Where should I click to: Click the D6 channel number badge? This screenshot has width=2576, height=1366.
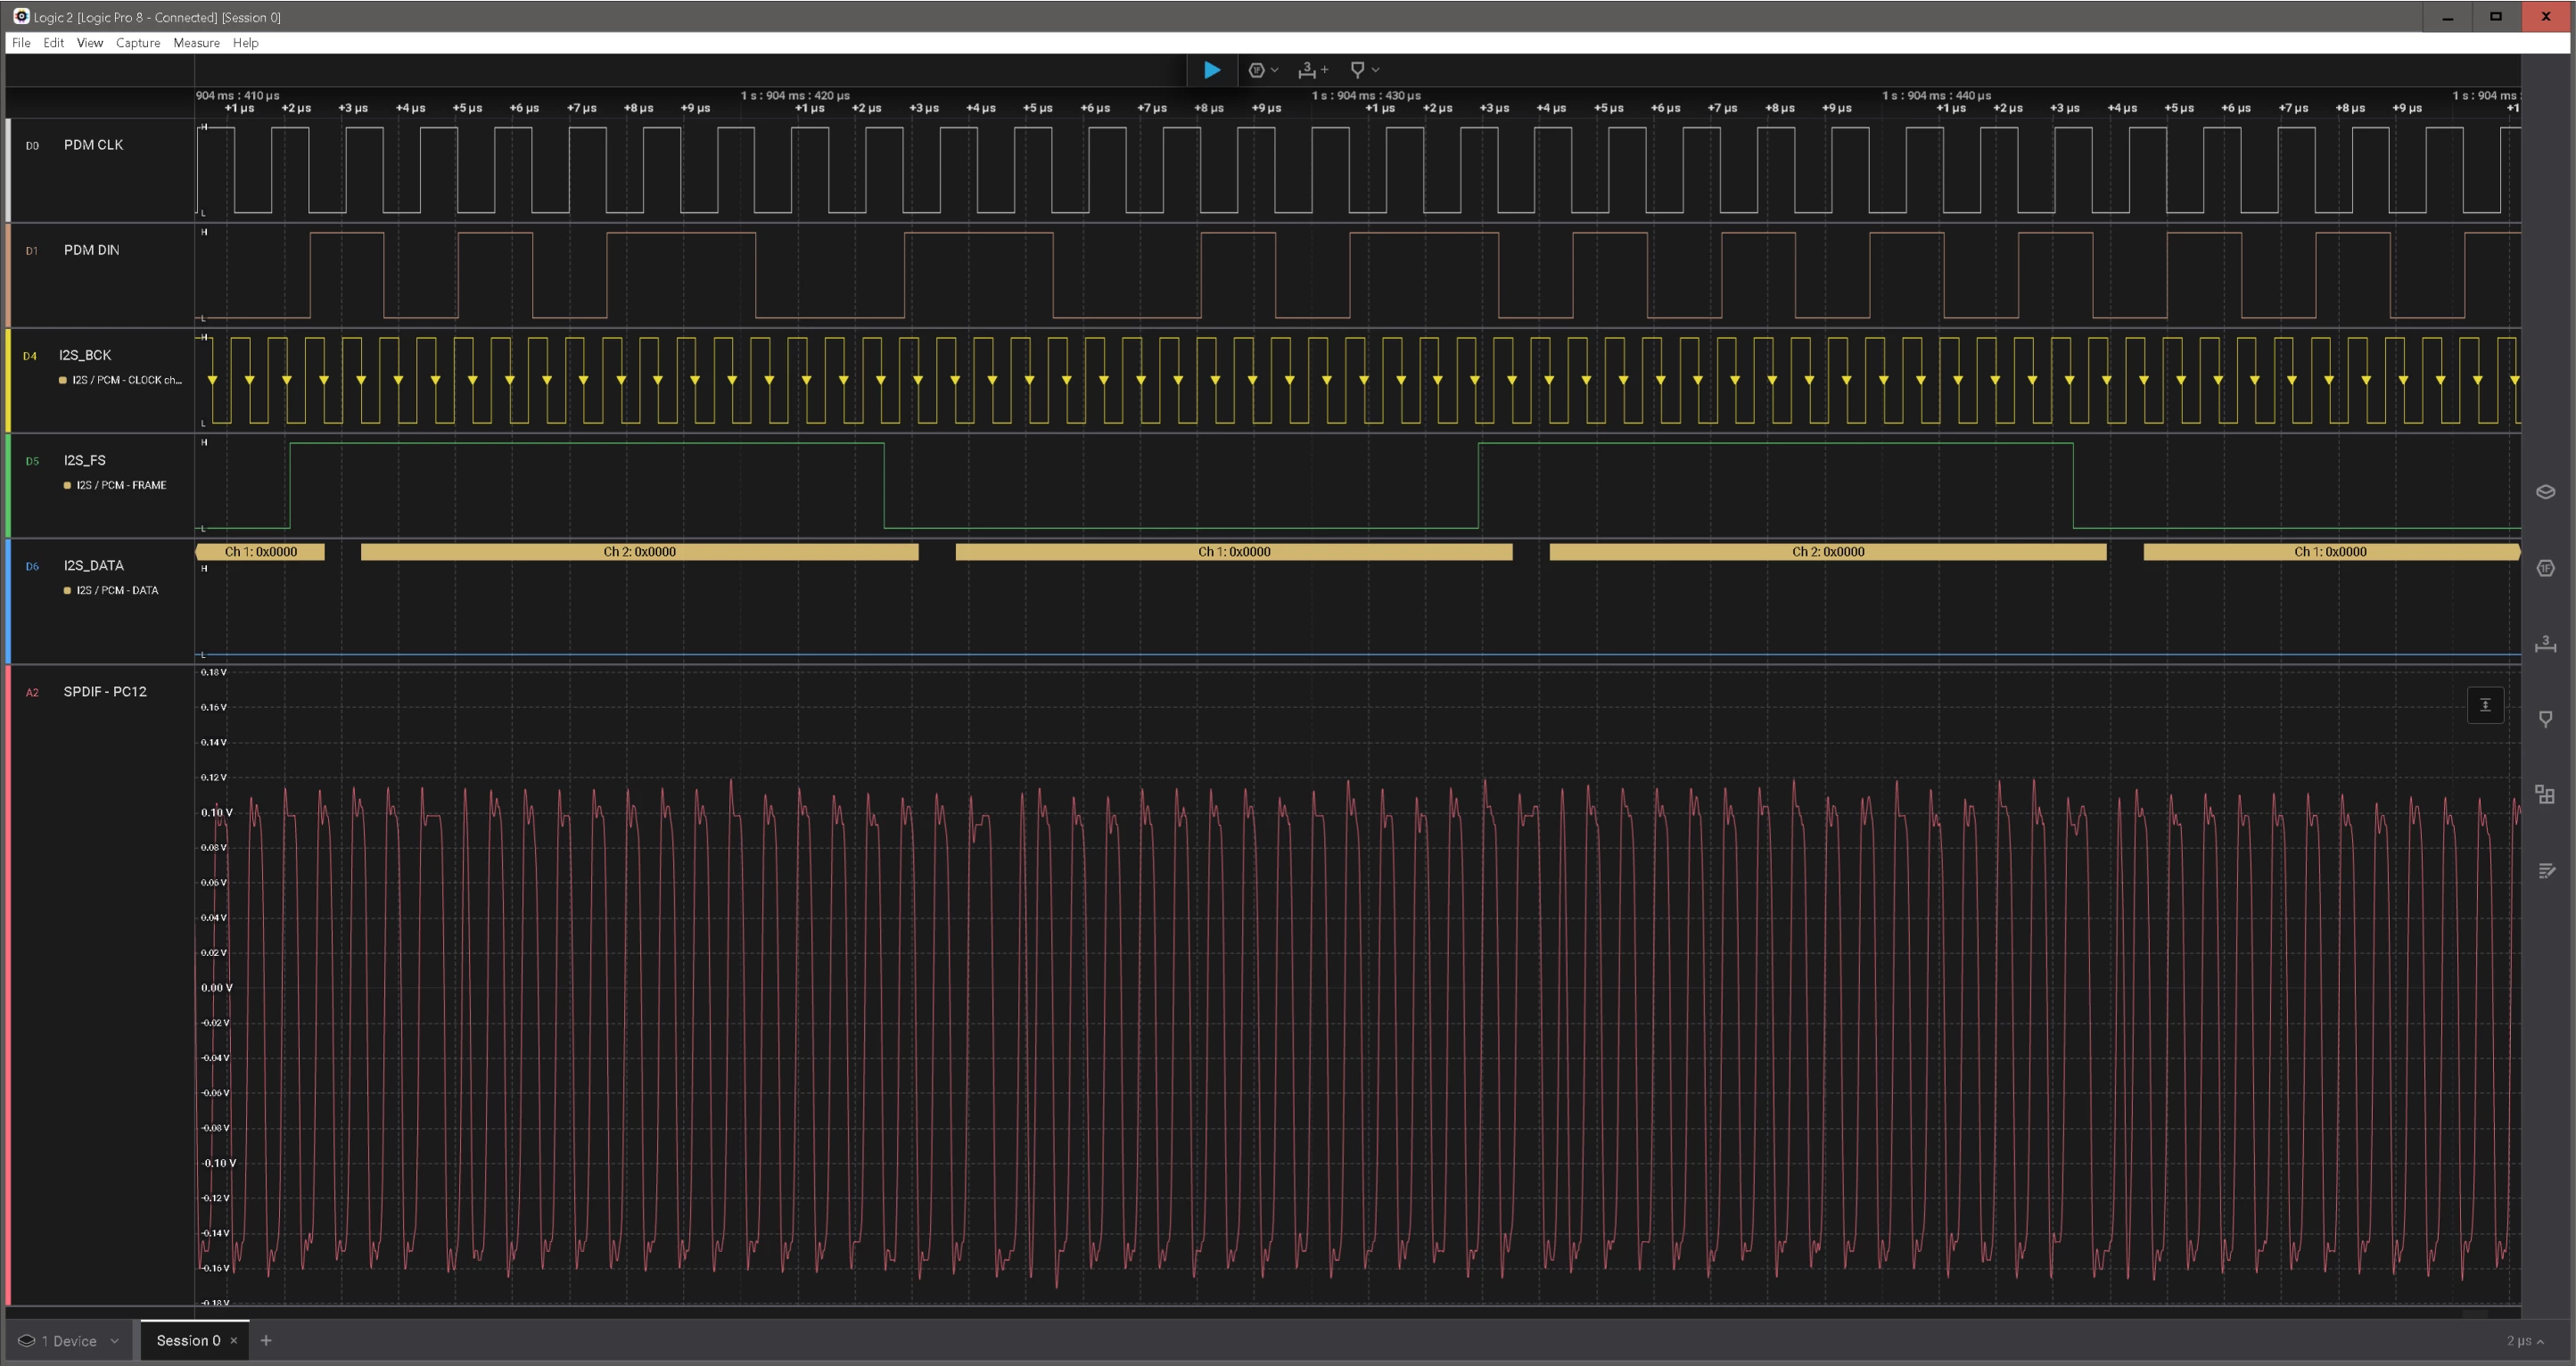(x=32, y=566)
